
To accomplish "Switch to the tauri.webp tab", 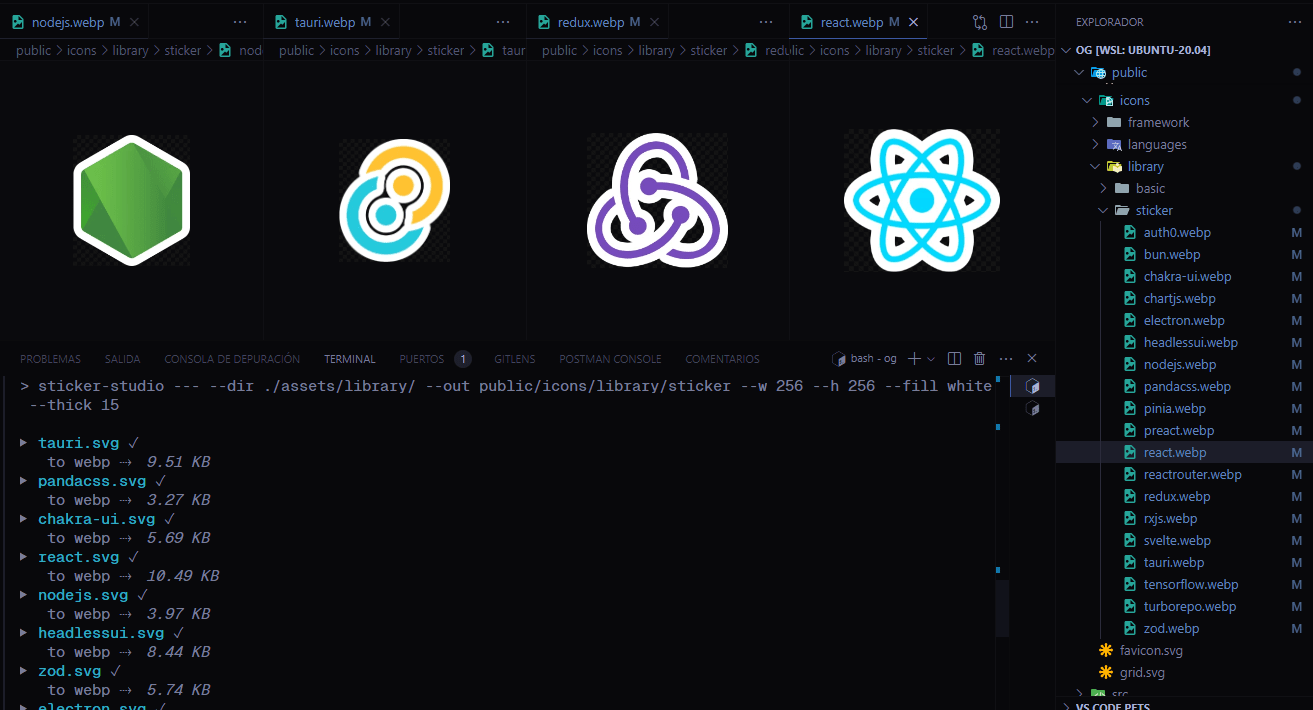I will tap(332, 22).
